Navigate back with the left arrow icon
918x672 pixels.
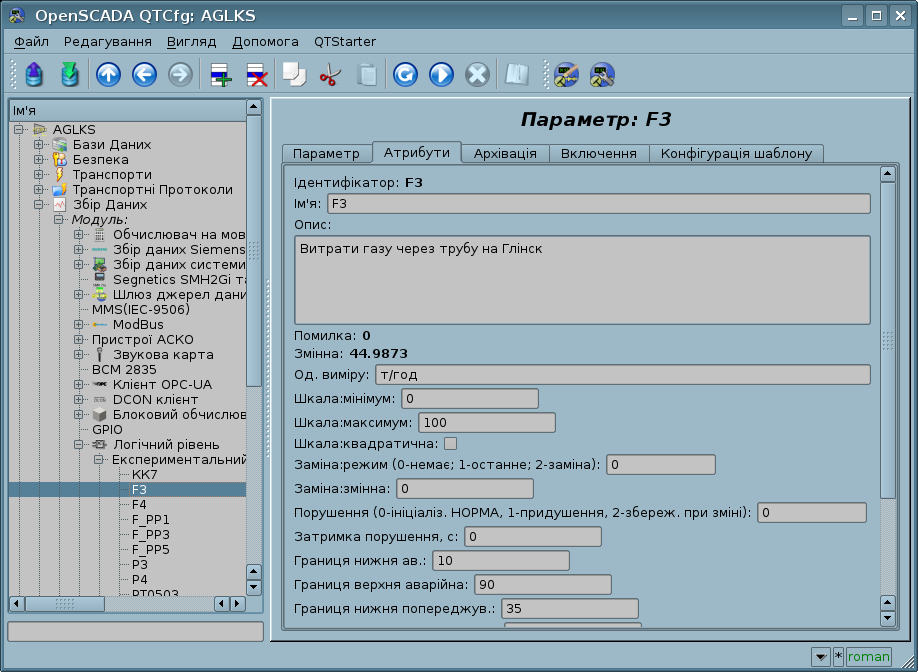144,74
